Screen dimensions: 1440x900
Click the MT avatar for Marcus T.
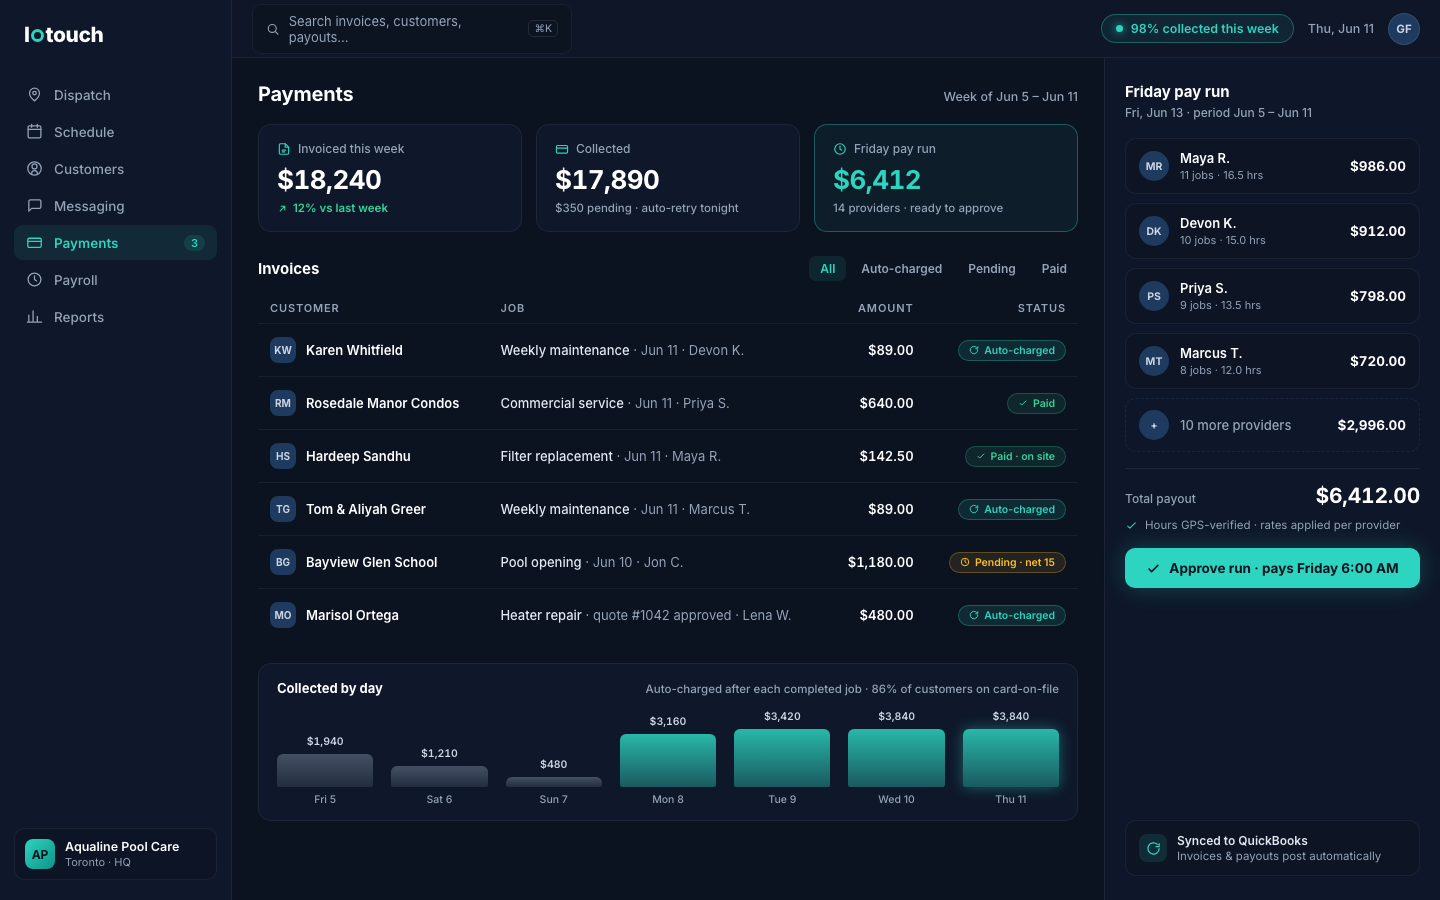[x=1154, y=361]
